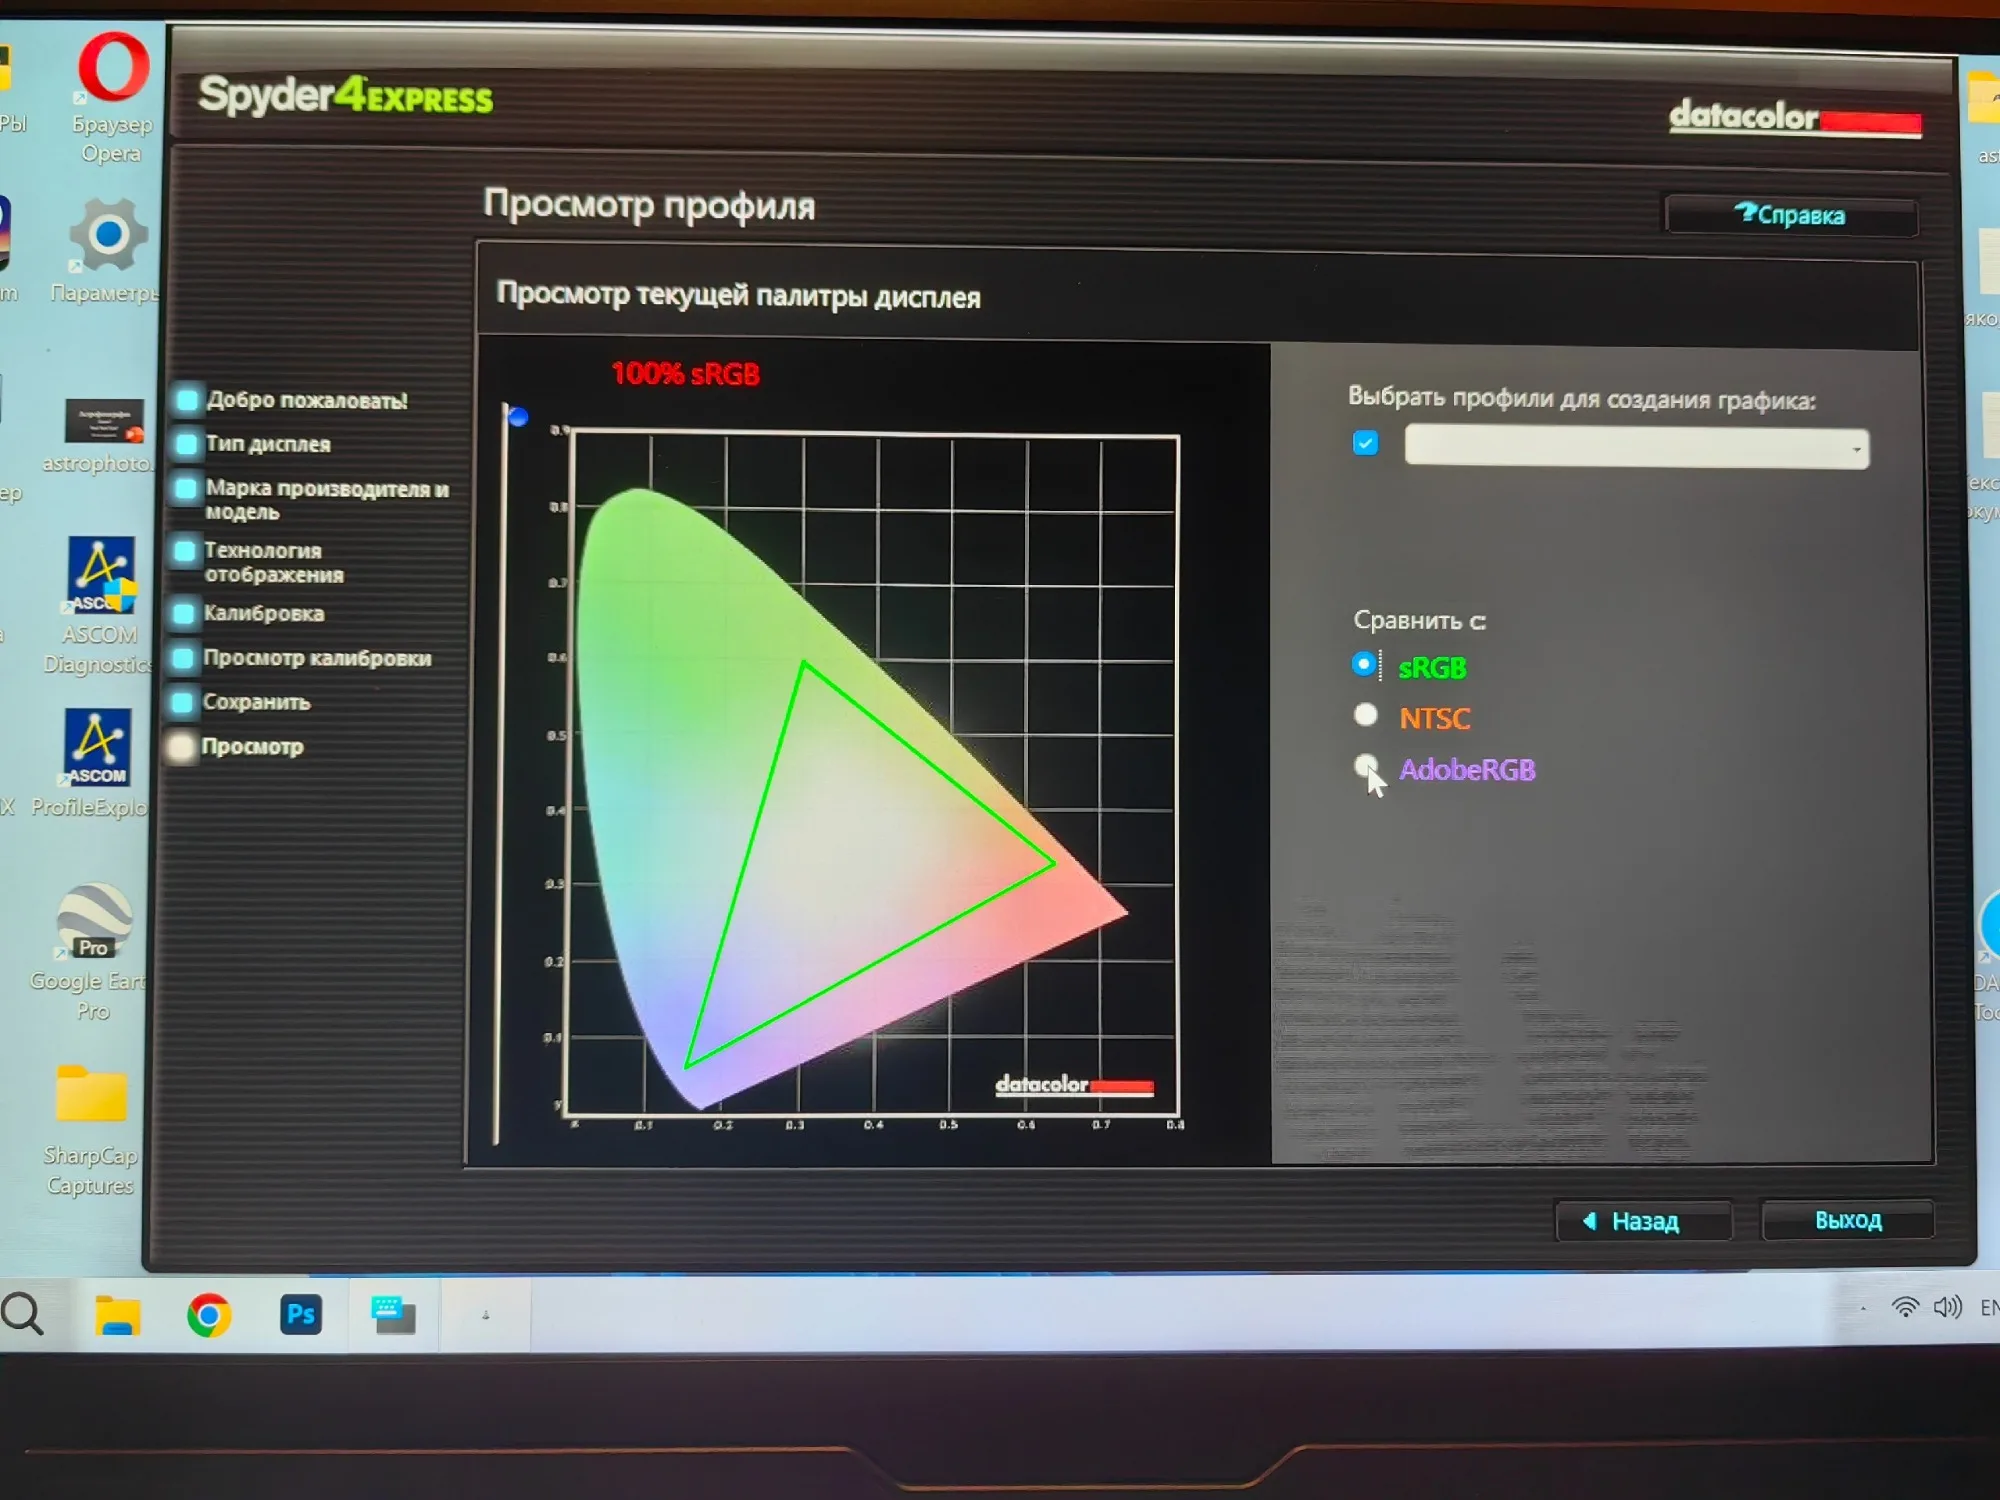
Task: Open the SharpCap Captures folder
Action: click(x=91, y=1095)
